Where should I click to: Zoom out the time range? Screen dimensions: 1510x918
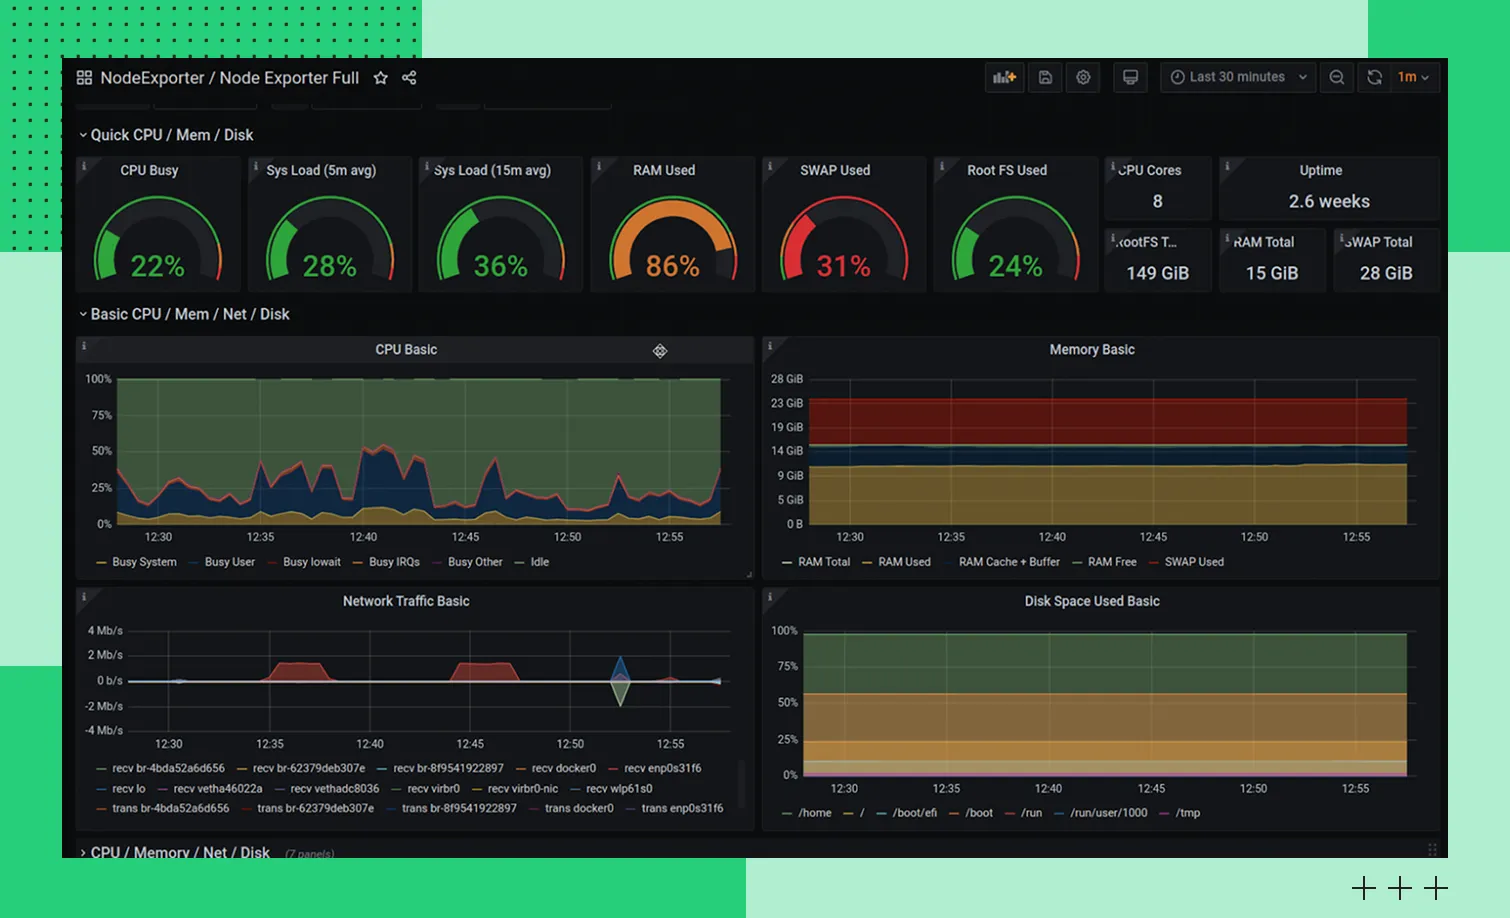coord(1336,77)
